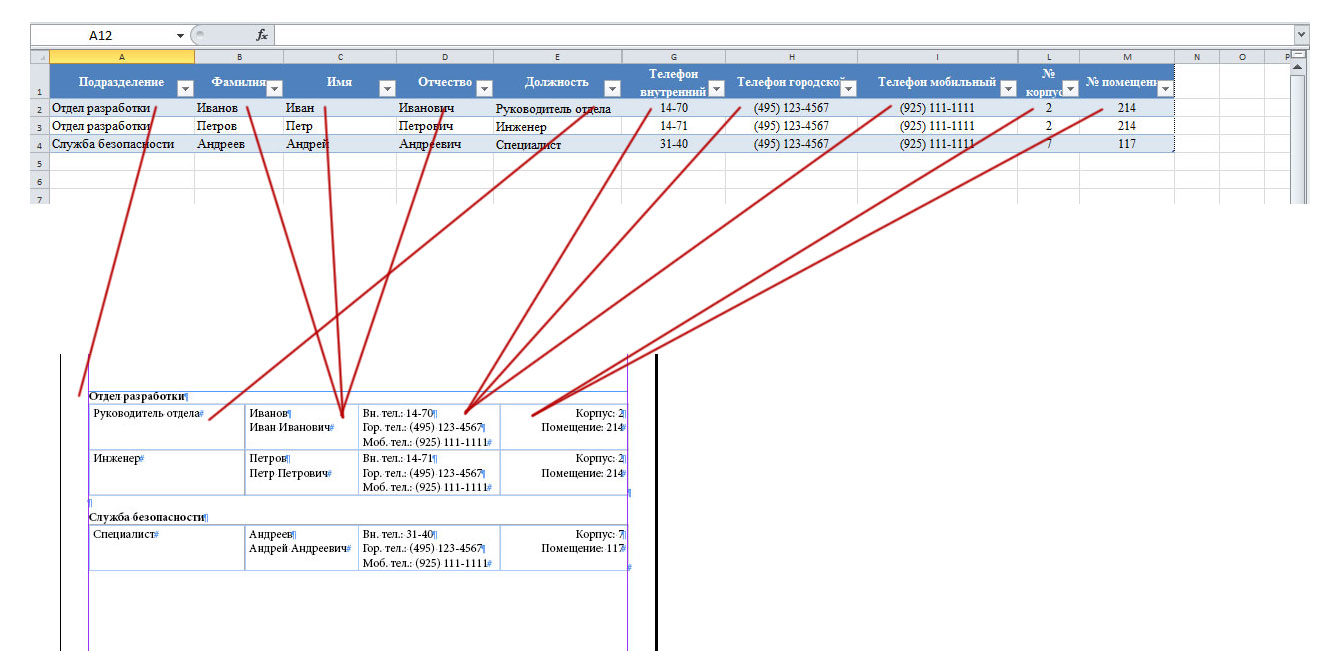Select row 5 header
The image size is (1342, 651).
(x=39, y=163)
